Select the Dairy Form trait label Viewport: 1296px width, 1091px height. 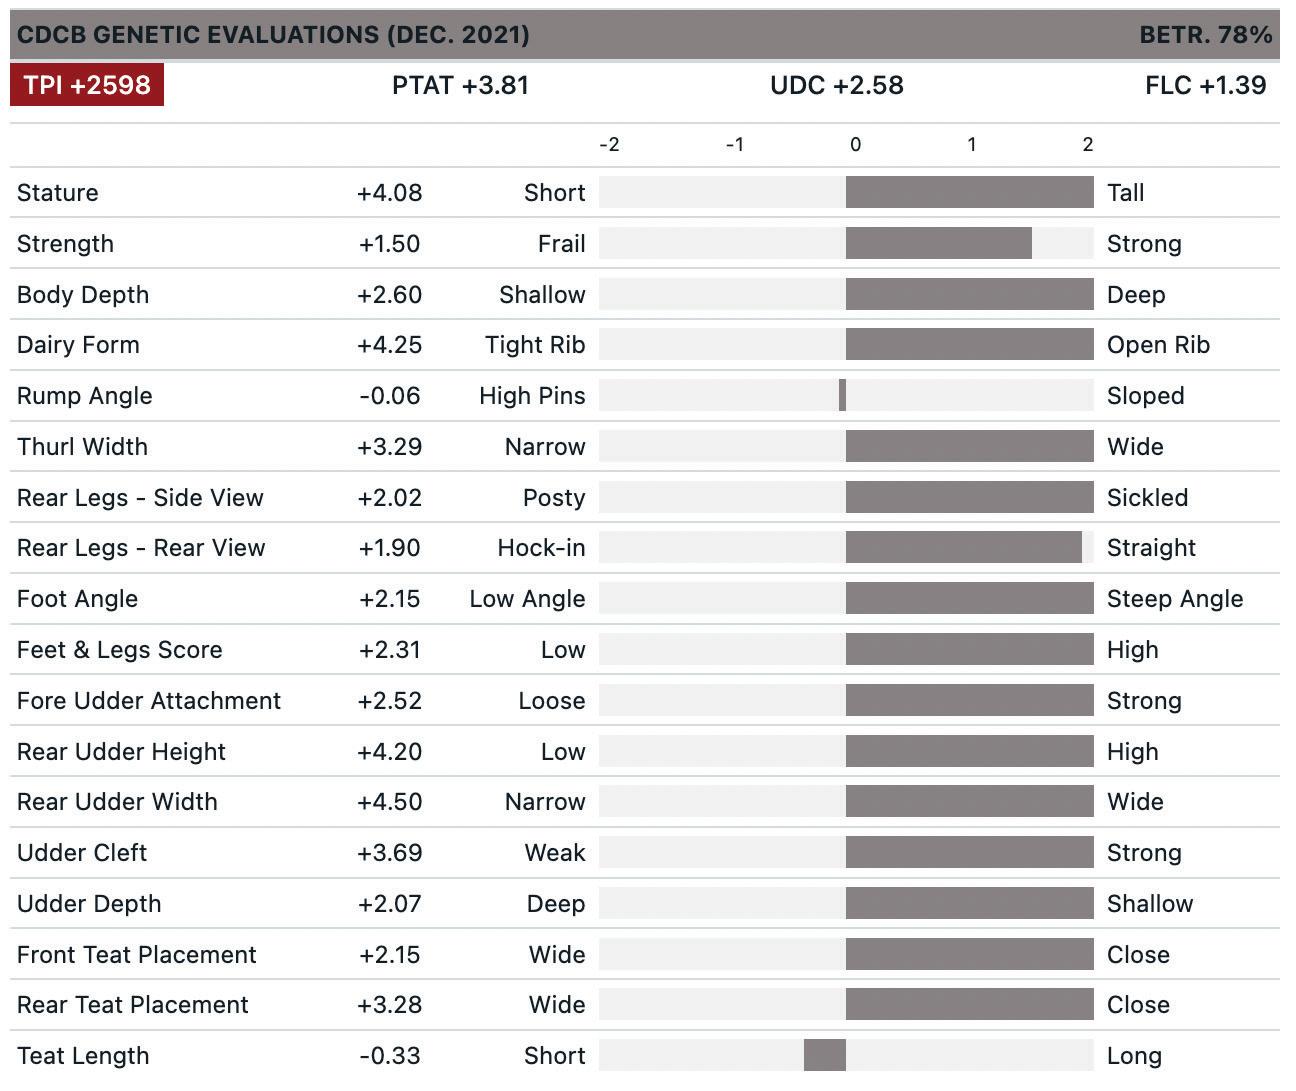point(78,345)
